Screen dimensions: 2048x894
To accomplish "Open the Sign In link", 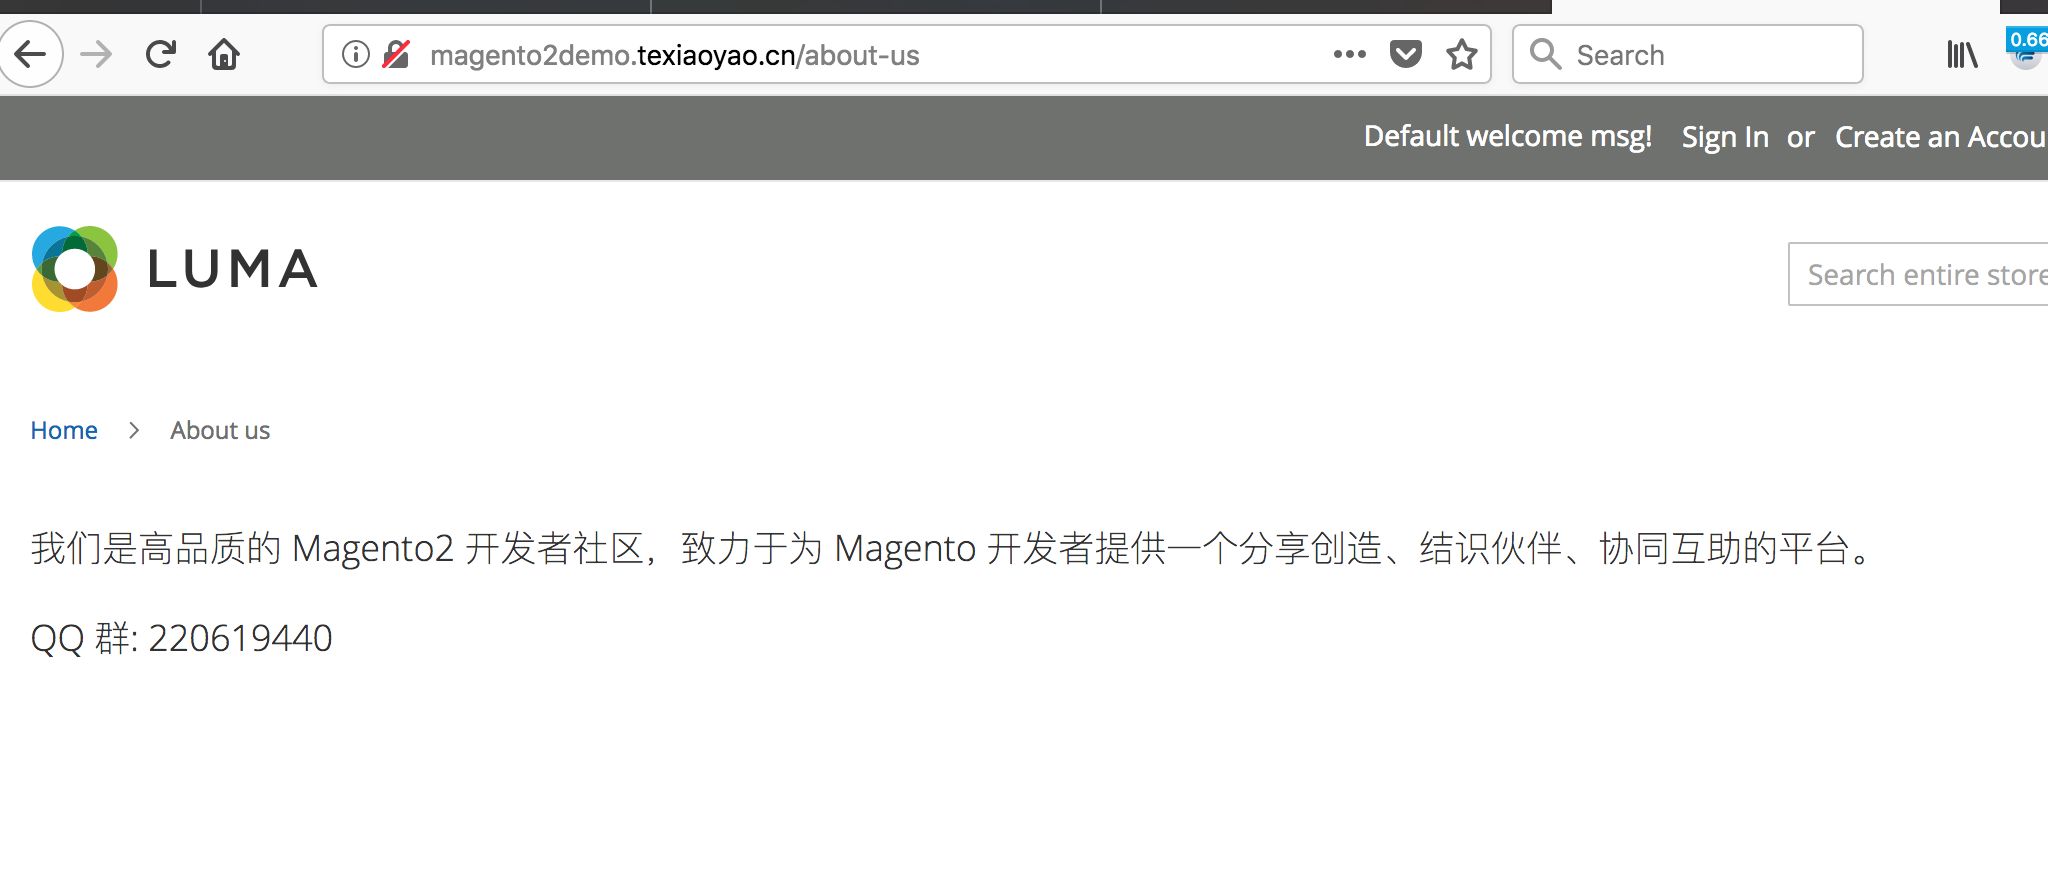I will [x=1725, y=137].
